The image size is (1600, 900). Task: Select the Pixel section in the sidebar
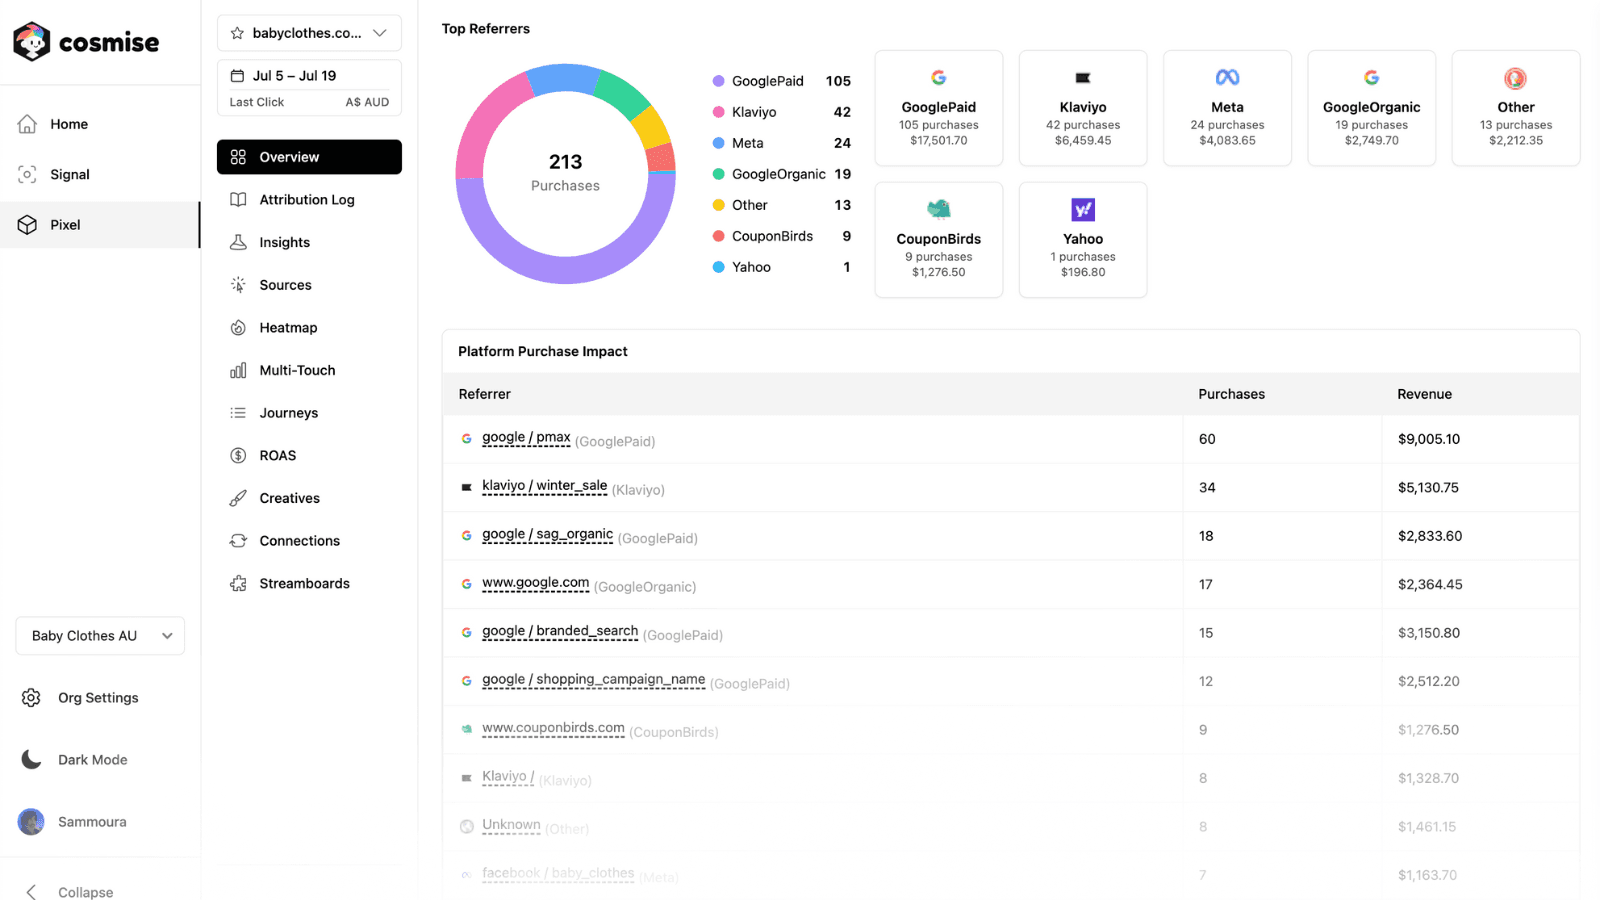65,224
